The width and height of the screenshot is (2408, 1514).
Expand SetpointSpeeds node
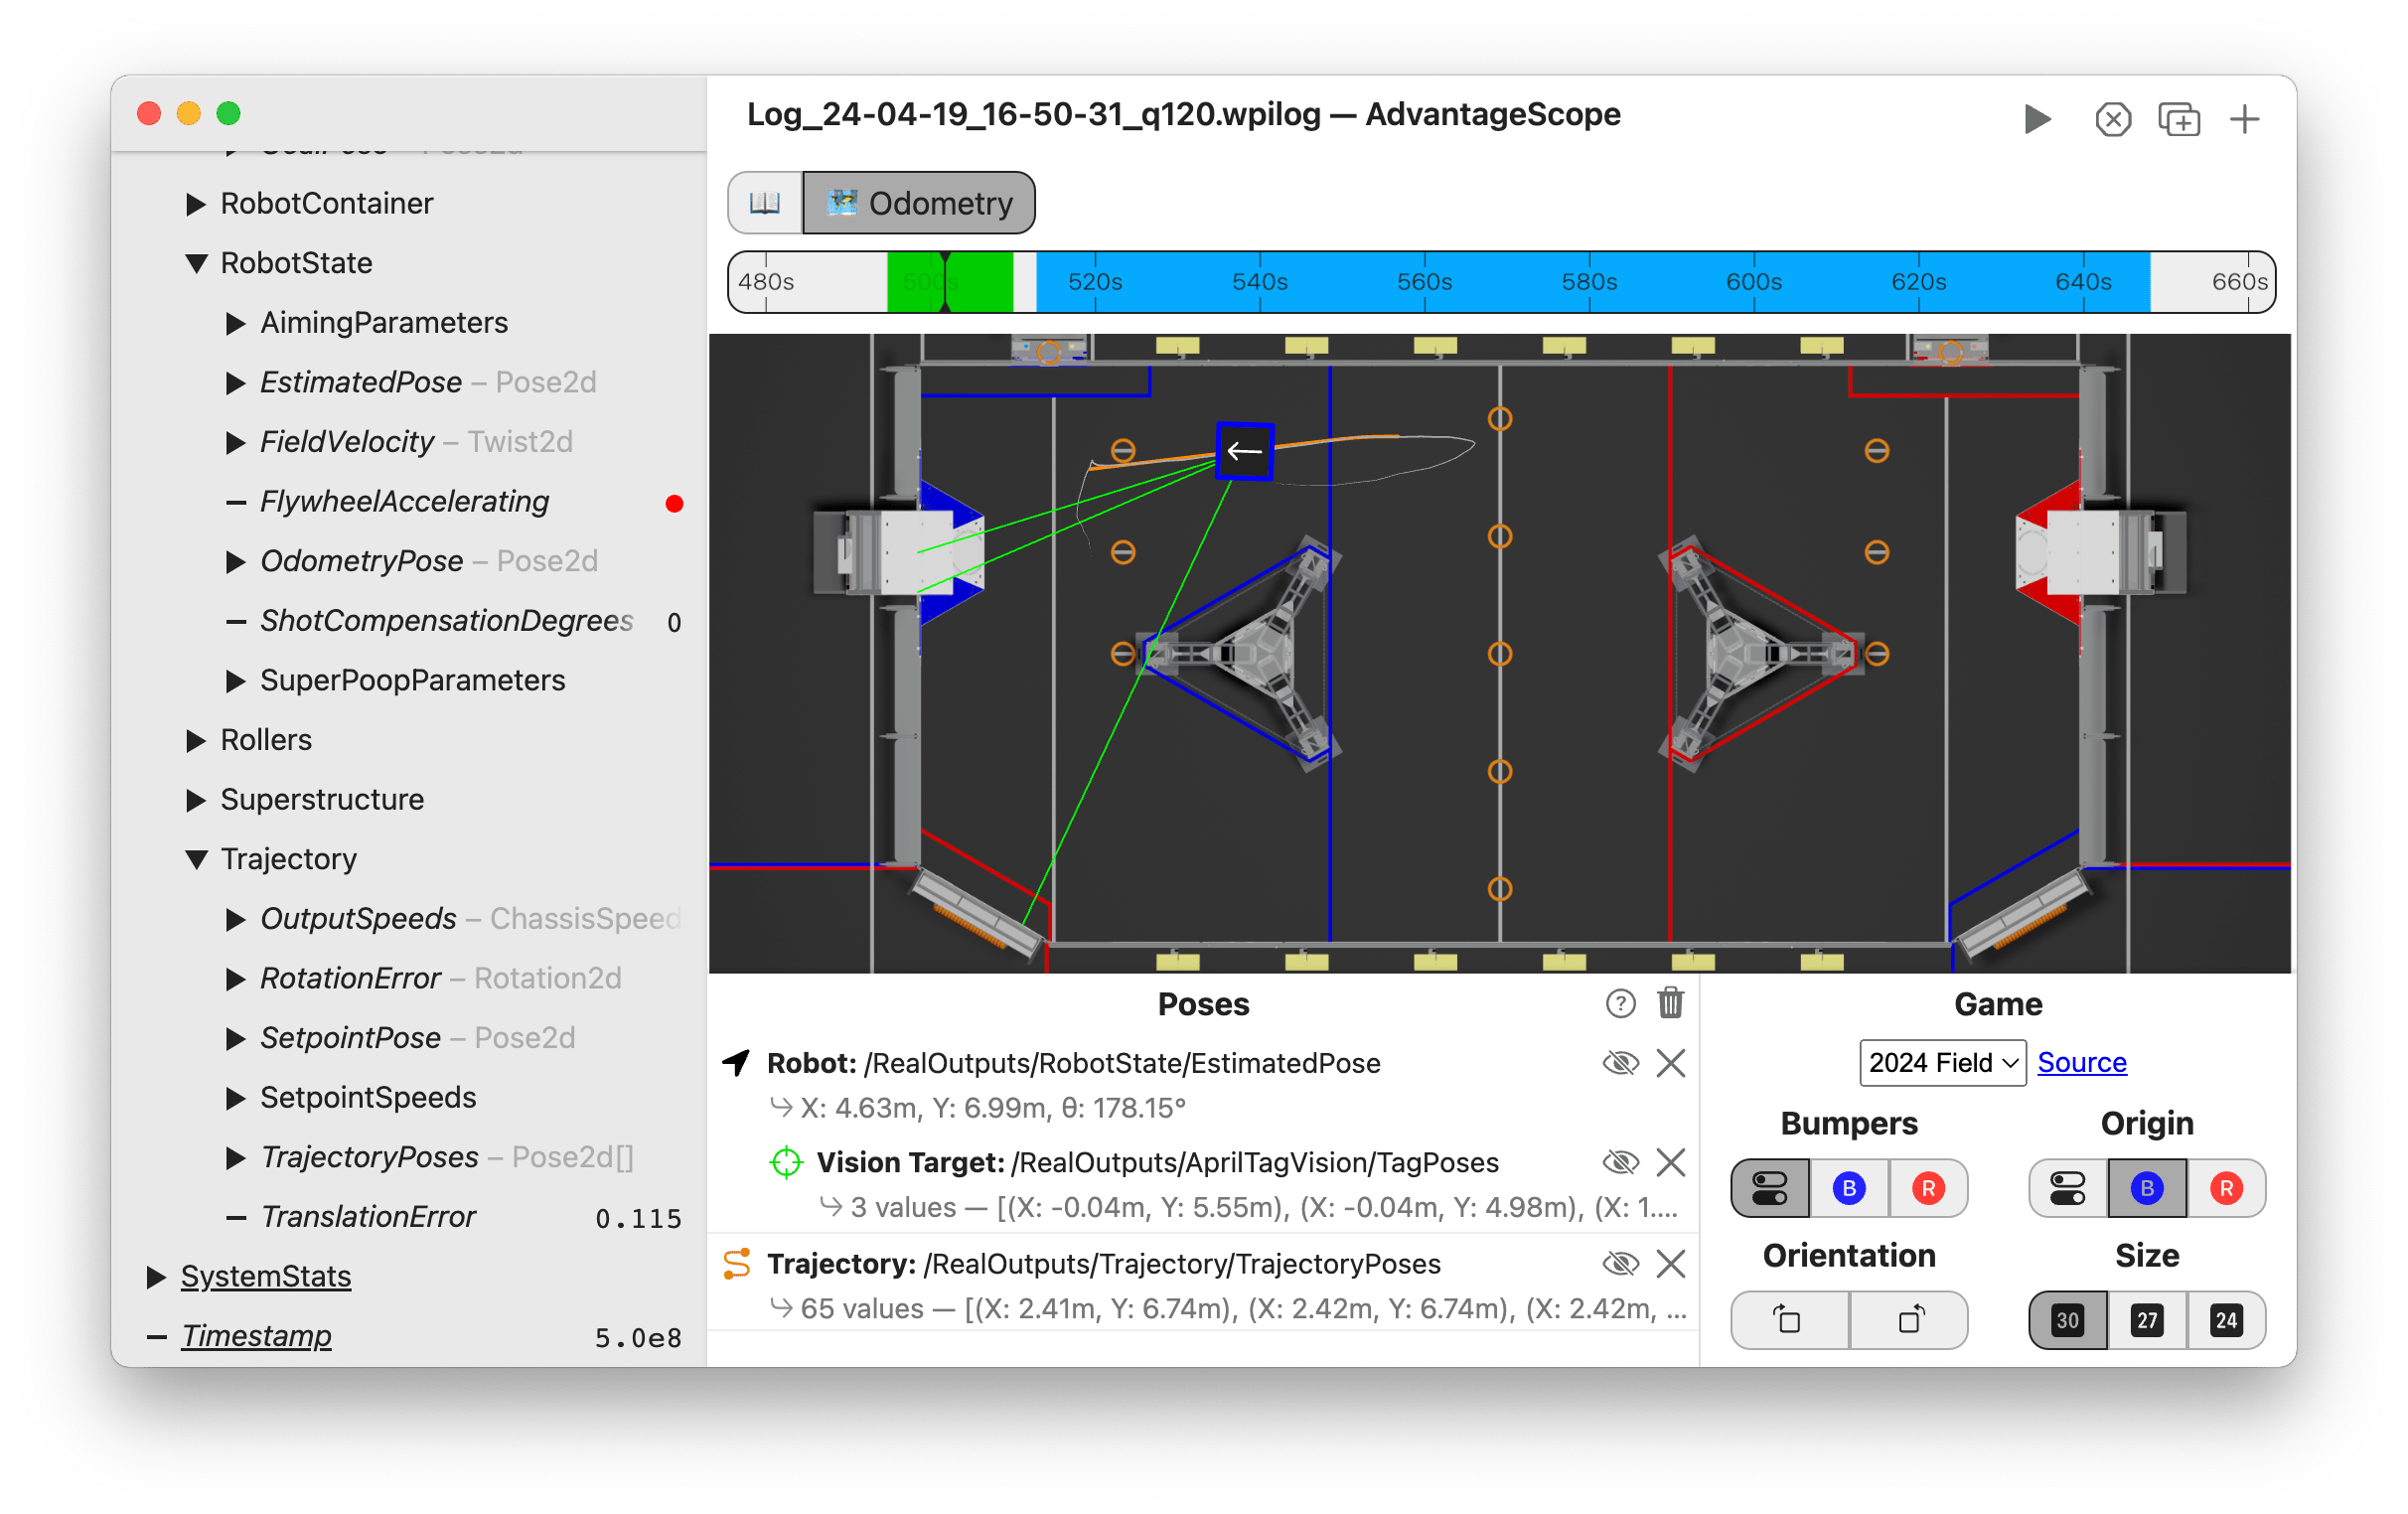click(x=236, y=1098)
